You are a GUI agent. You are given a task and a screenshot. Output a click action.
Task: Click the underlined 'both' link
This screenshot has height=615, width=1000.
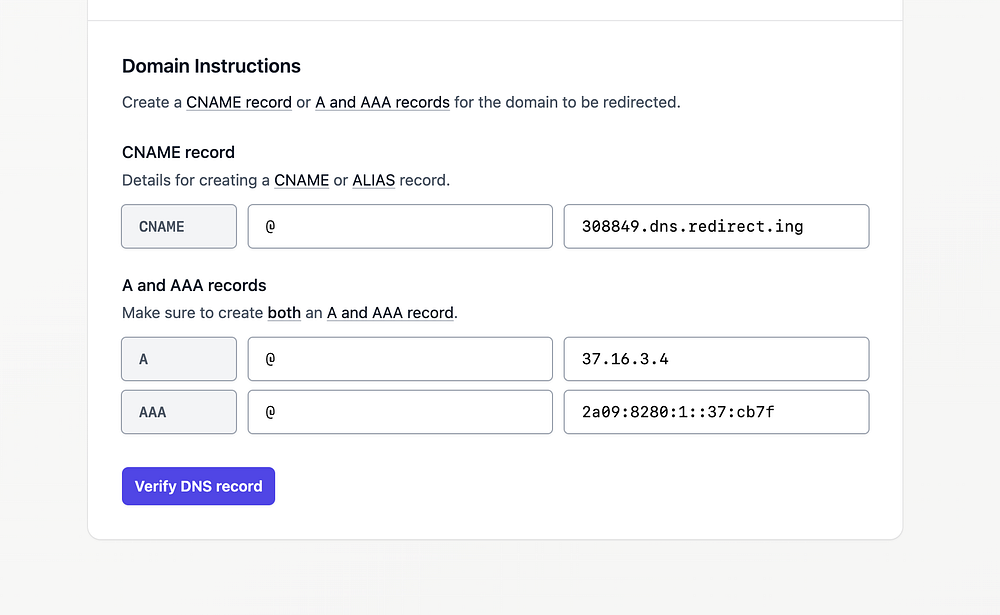coord(284,312)
